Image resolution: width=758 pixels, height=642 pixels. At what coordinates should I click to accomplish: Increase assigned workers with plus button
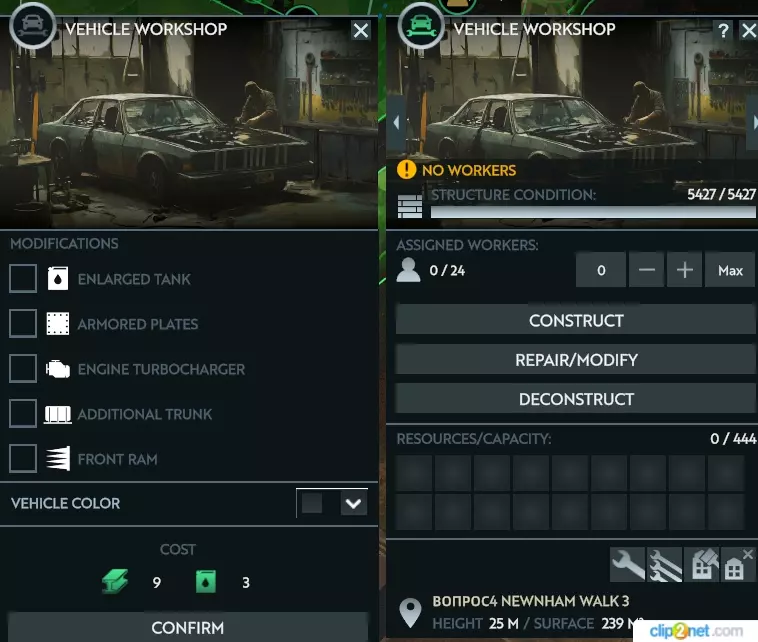click(684, 270)
